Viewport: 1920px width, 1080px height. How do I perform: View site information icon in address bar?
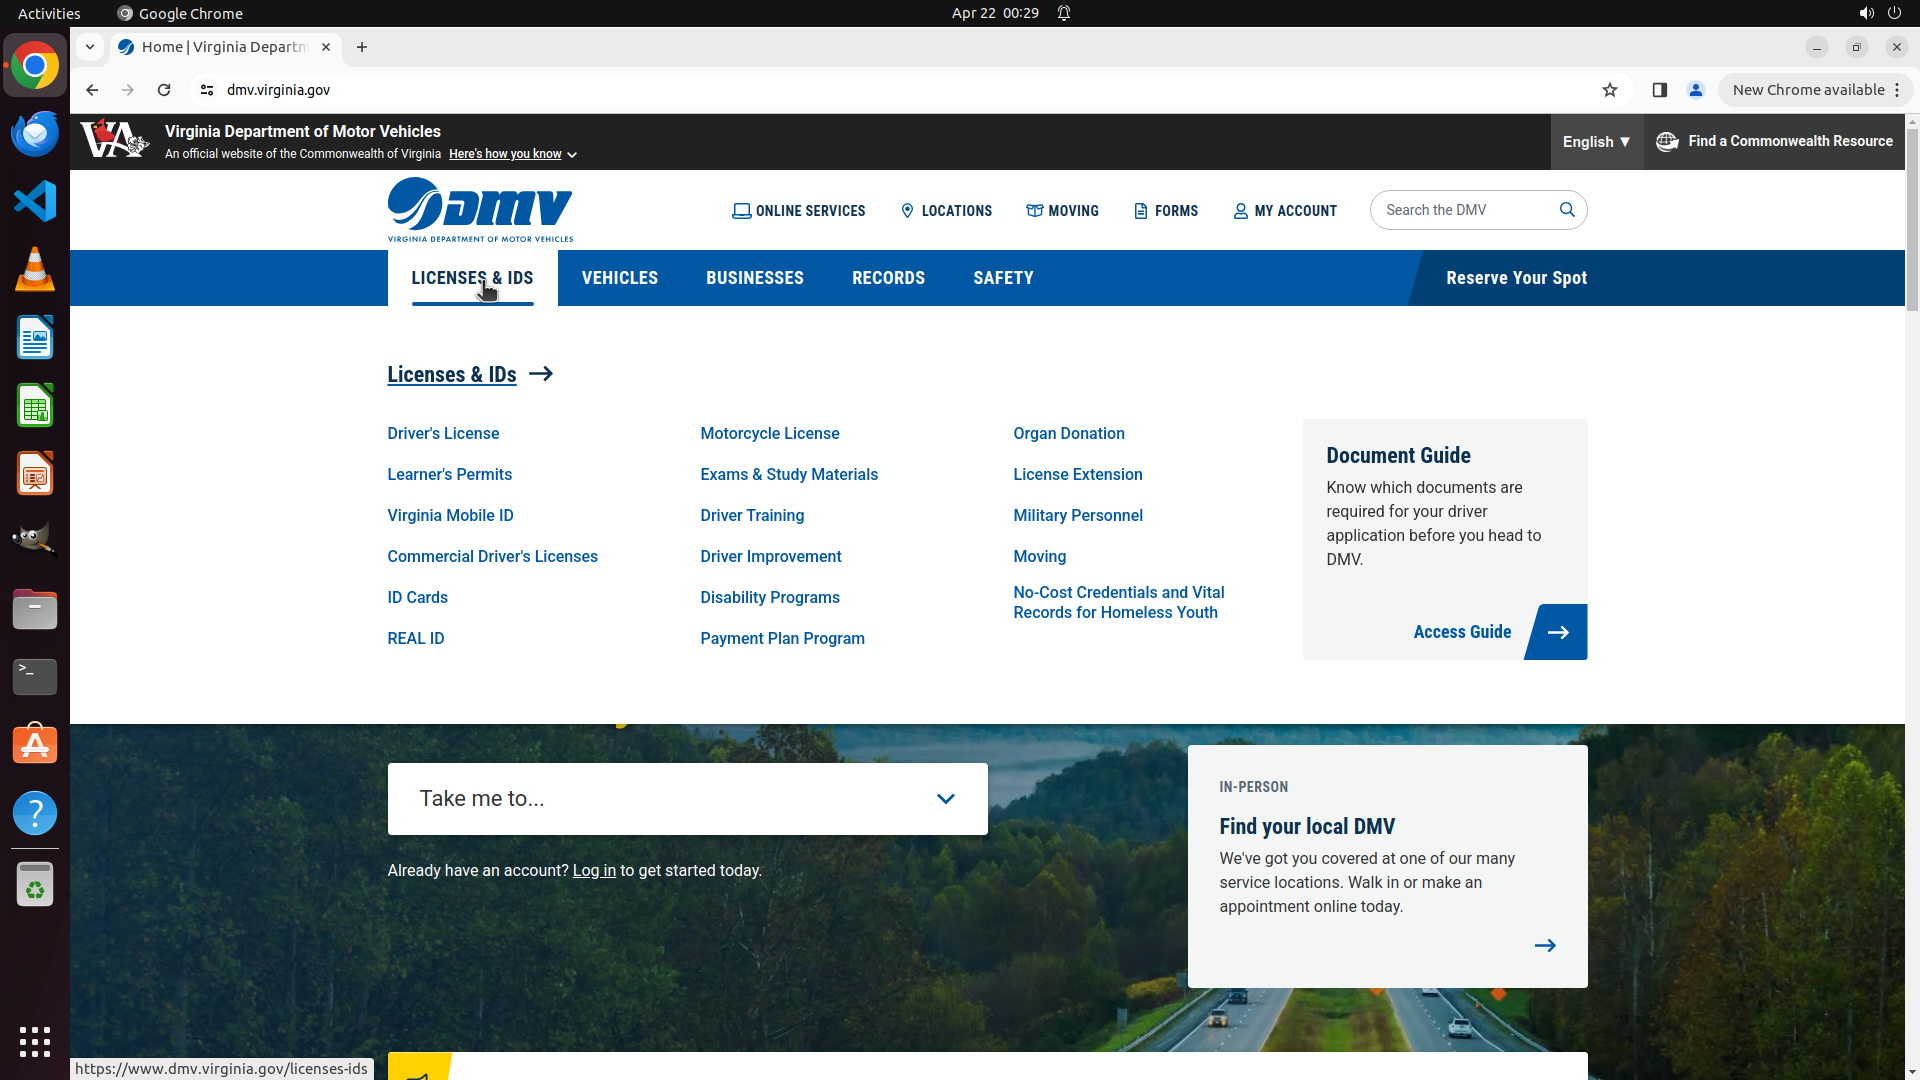207,90
